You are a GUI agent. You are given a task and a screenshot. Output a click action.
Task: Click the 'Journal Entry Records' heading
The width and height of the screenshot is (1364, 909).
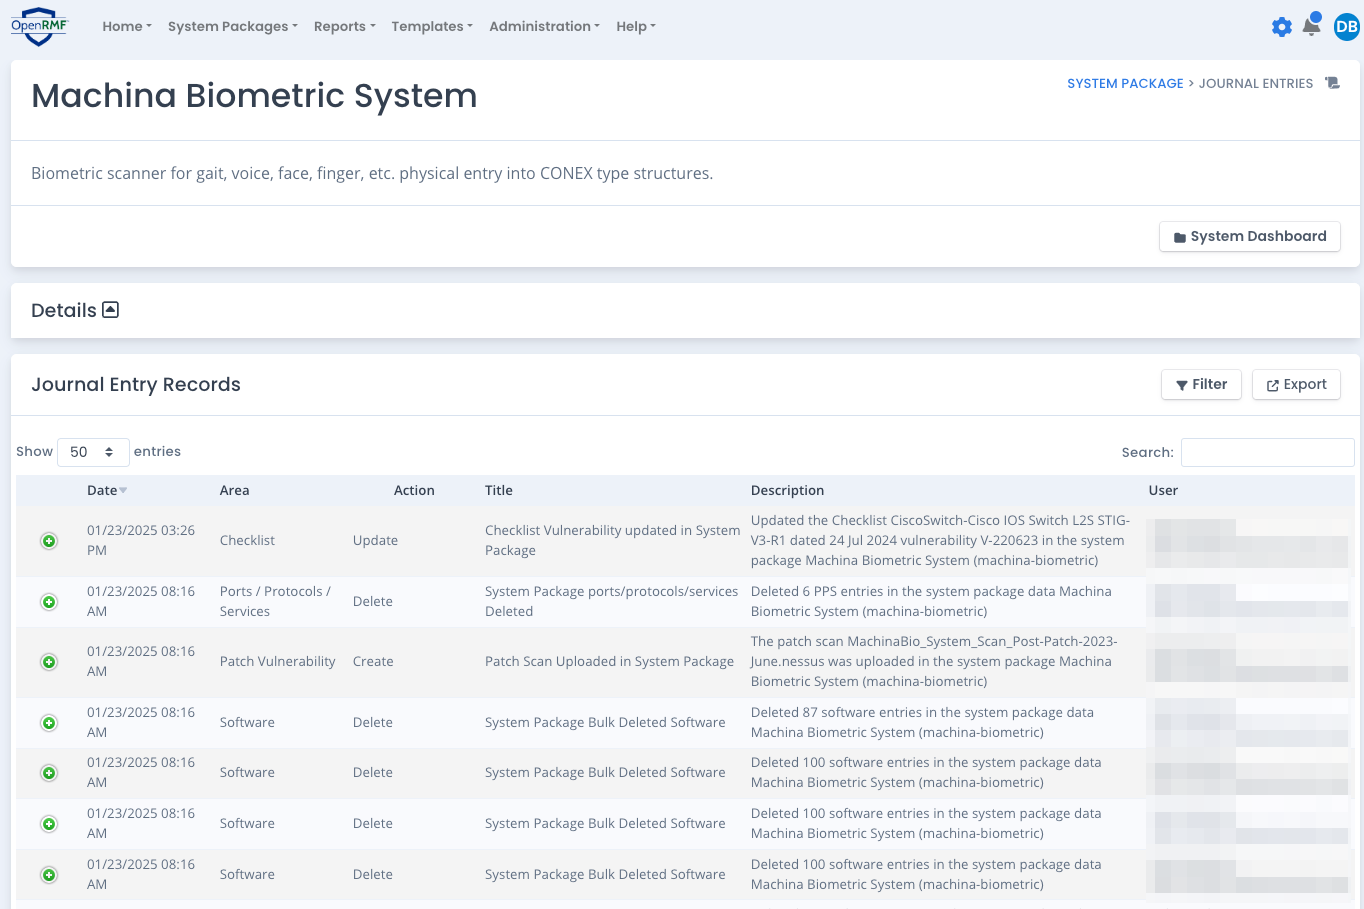click(136, 385)
